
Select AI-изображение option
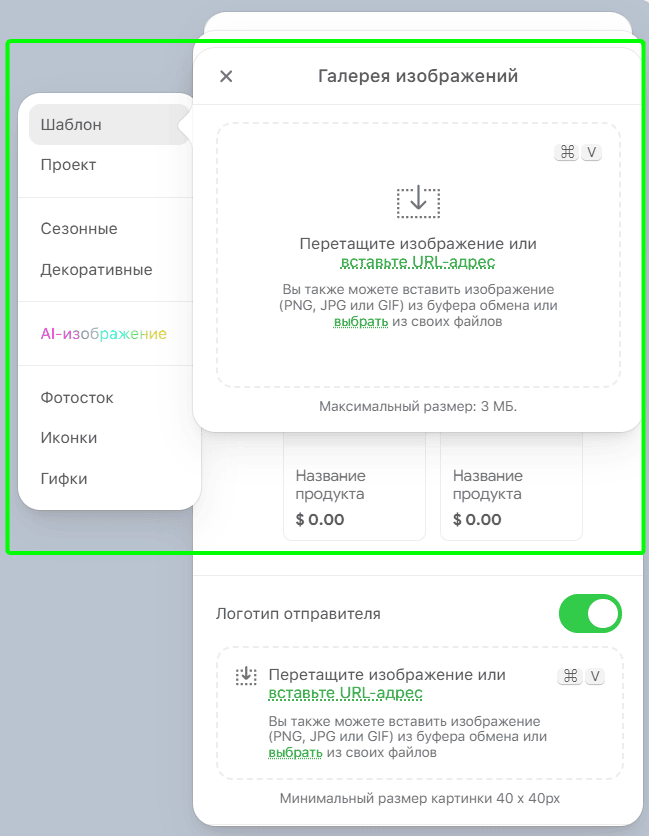click(103, 334)
